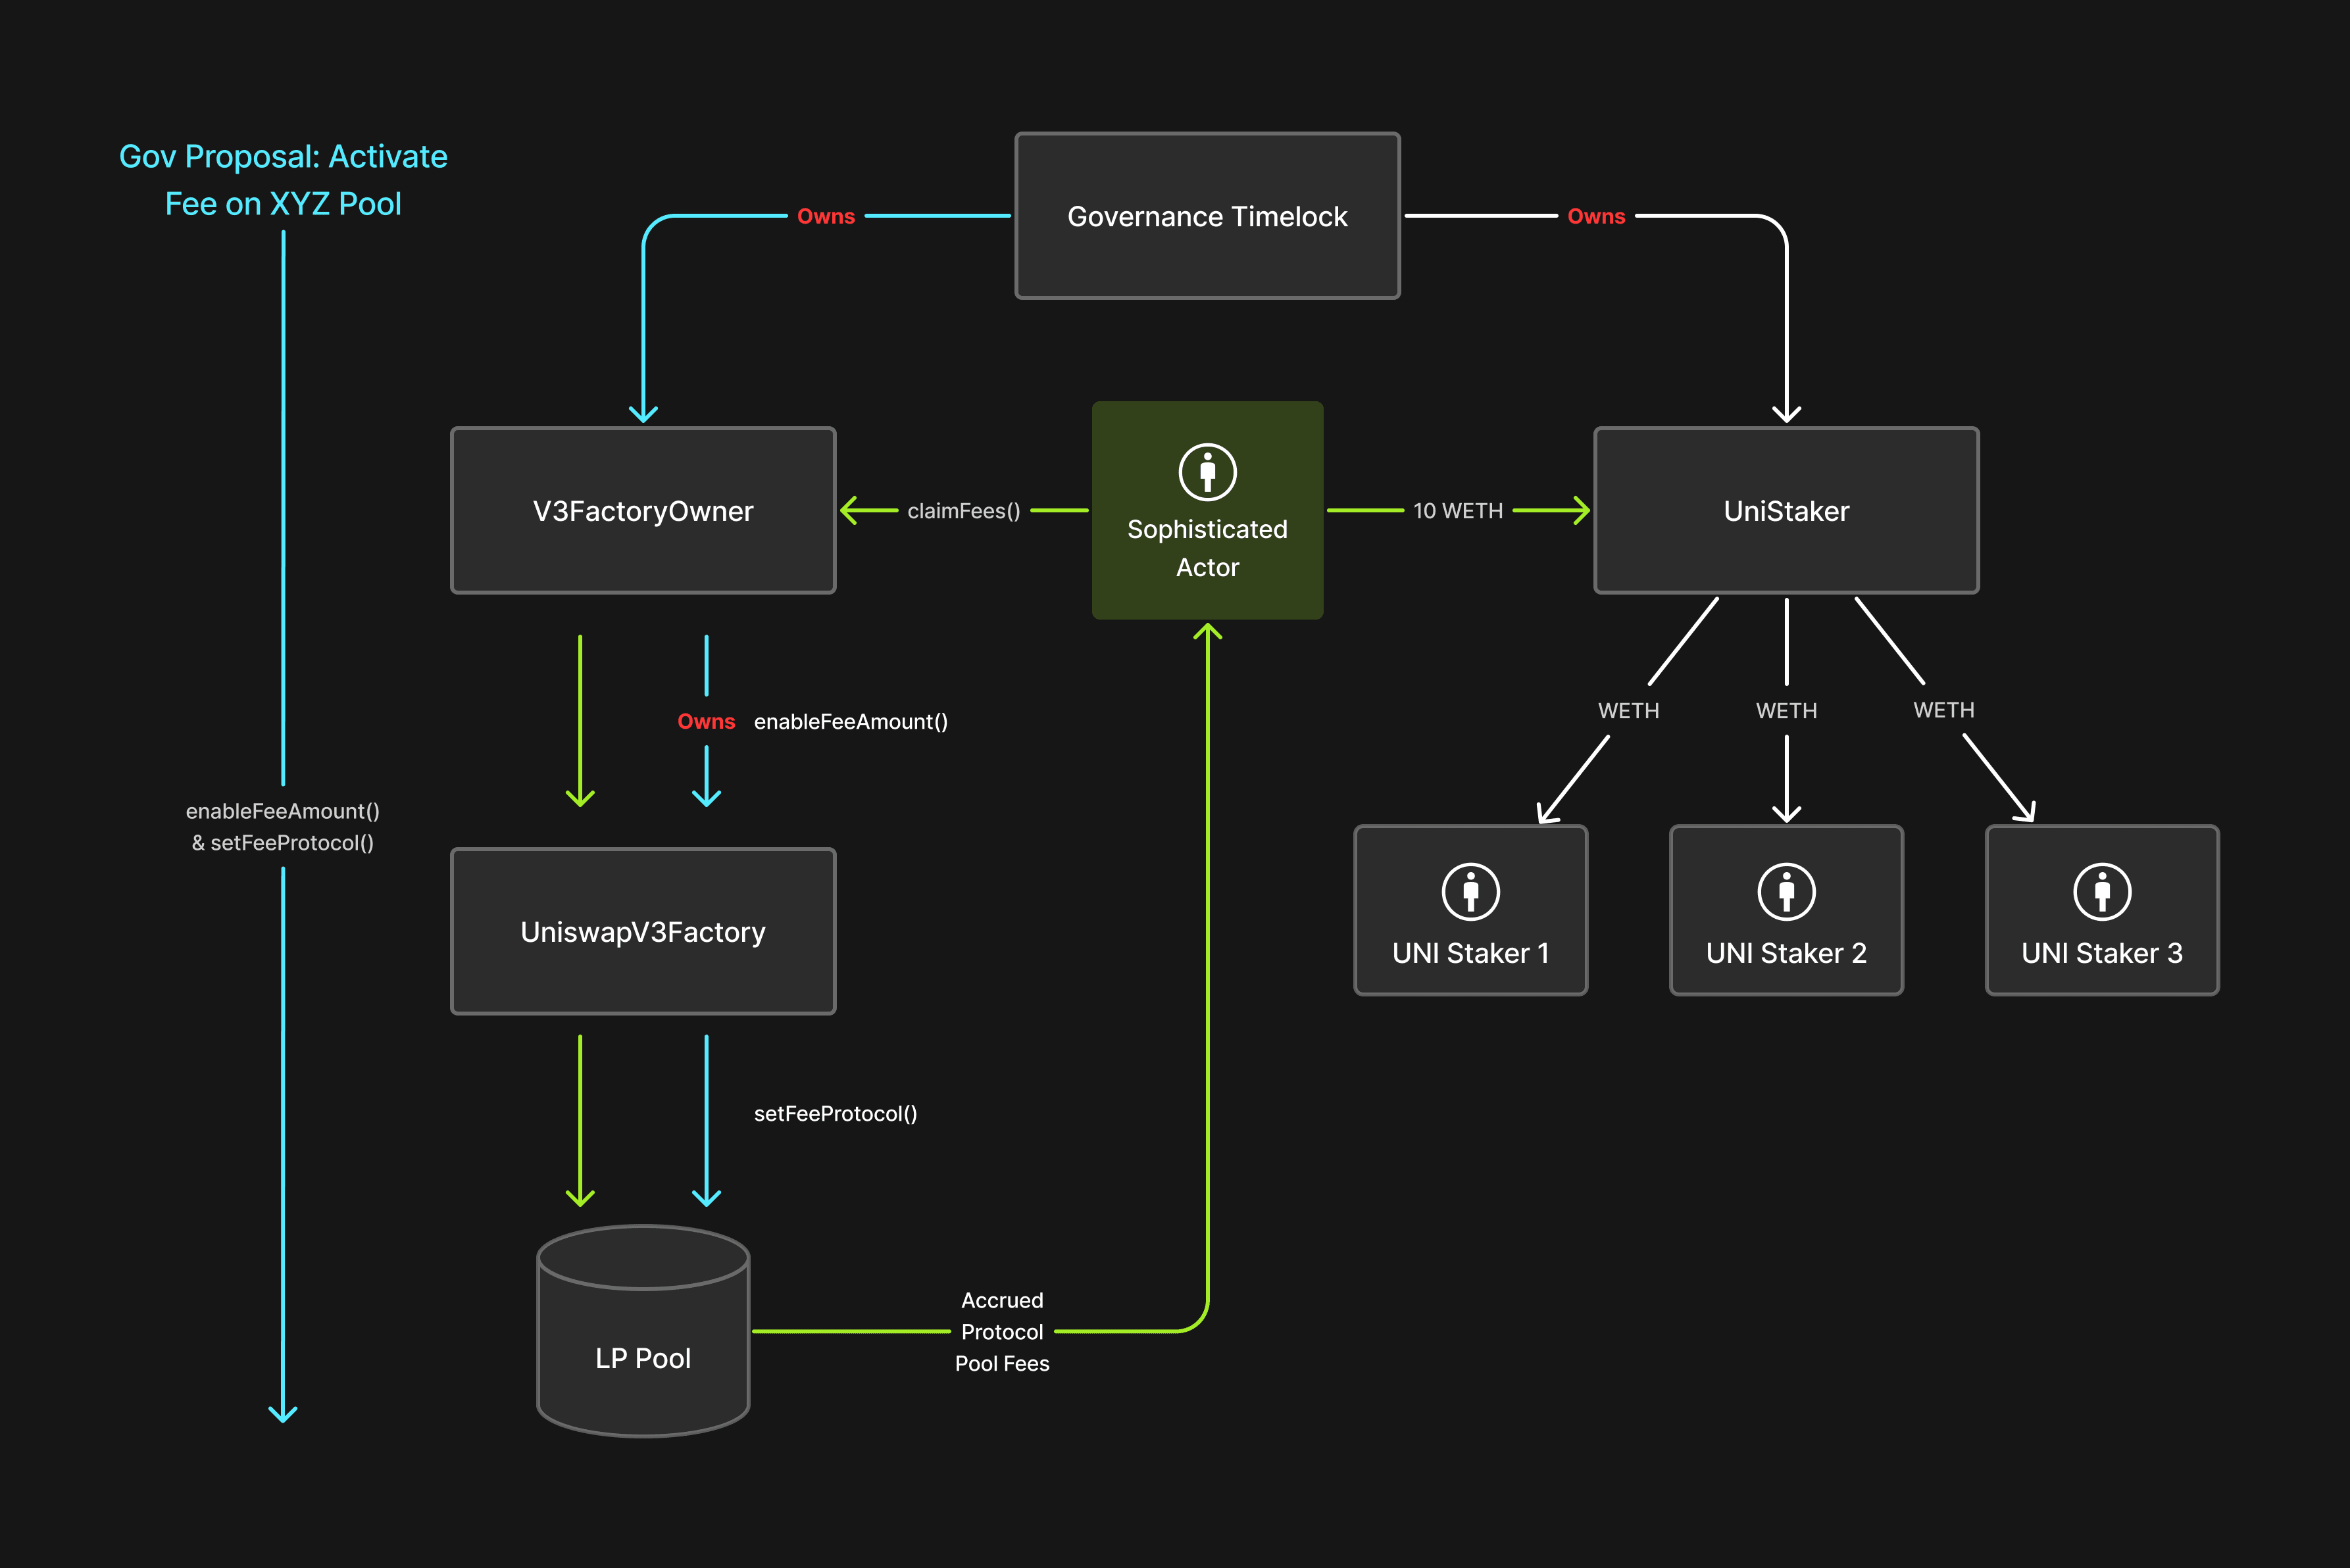
Task: Click the red Owns label left of Governance Timelock
Action: click(826, 216)
